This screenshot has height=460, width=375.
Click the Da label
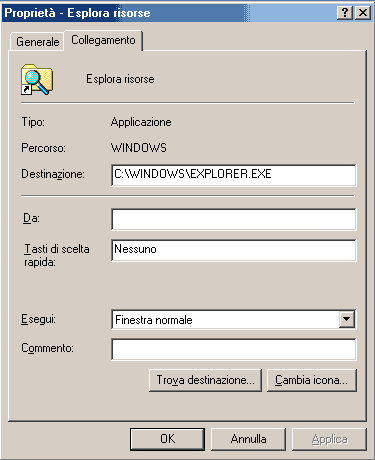coord(31,218)
